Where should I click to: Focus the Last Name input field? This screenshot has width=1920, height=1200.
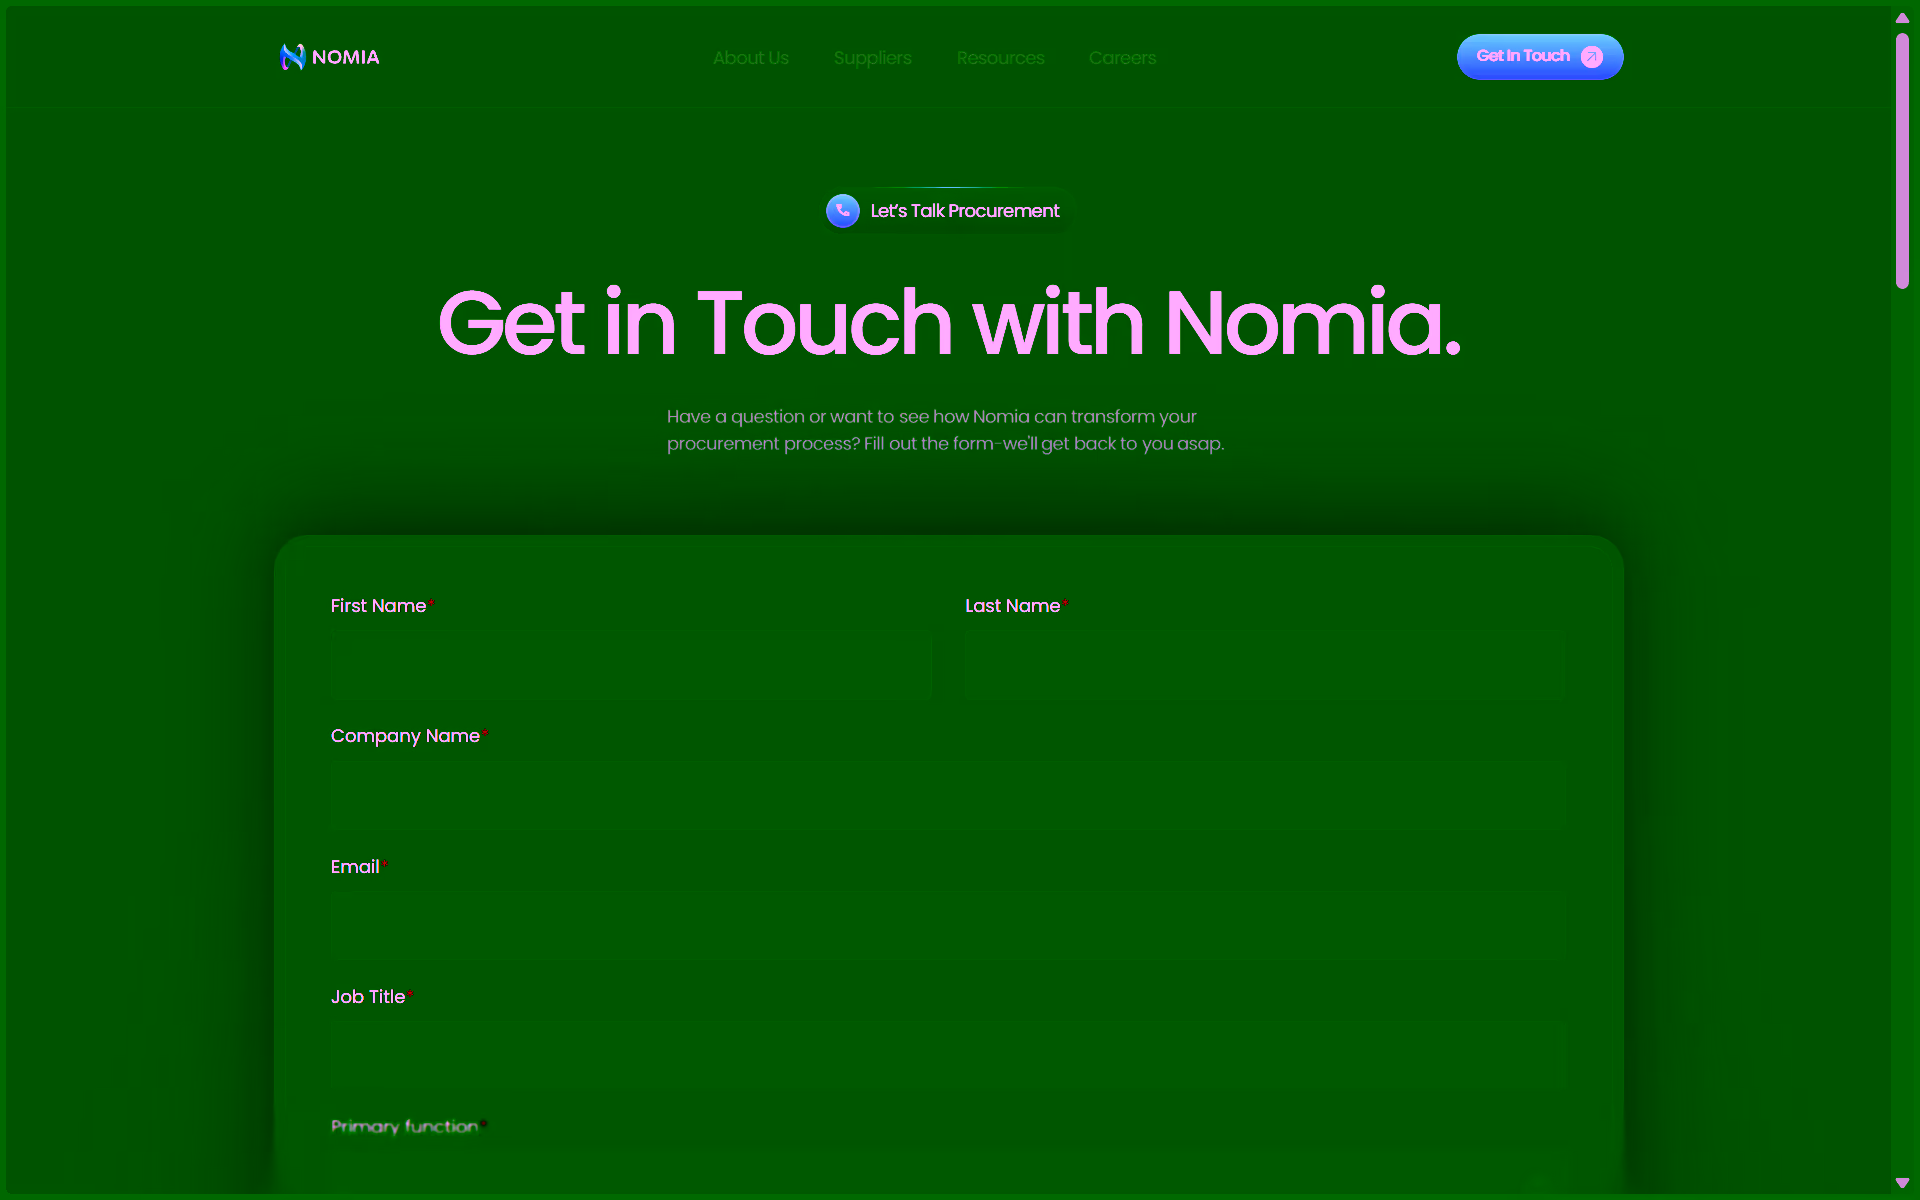pos(1265,665)
